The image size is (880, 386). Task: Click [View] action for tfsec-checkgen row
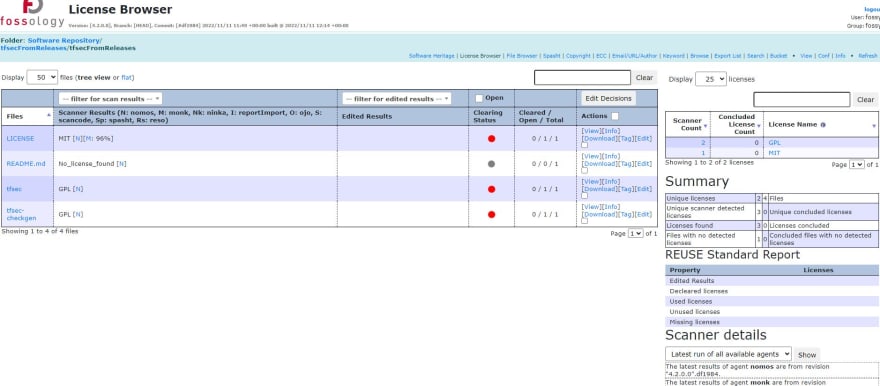point(592,206)
